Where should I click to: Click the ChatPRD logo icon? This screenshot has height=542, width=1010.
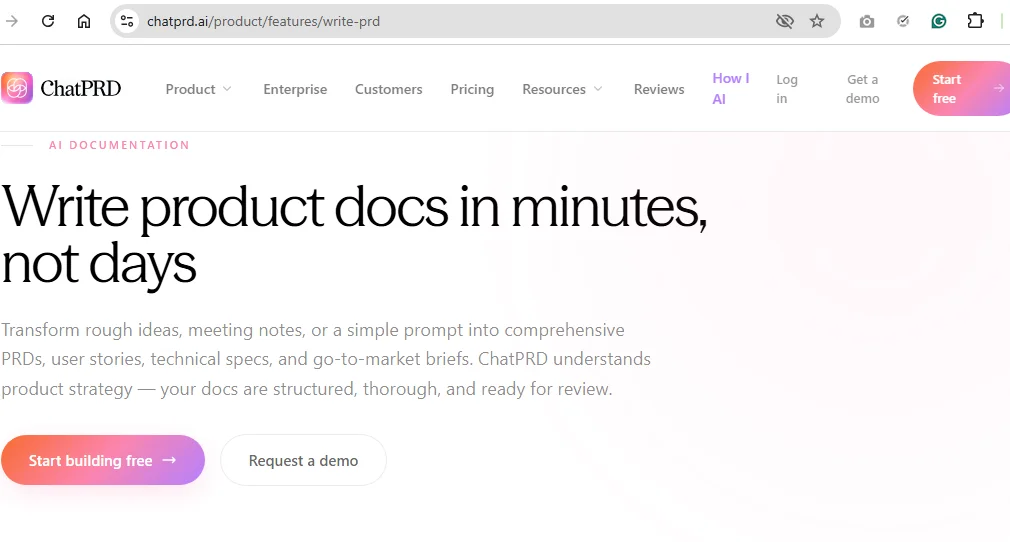pos(17,88)
